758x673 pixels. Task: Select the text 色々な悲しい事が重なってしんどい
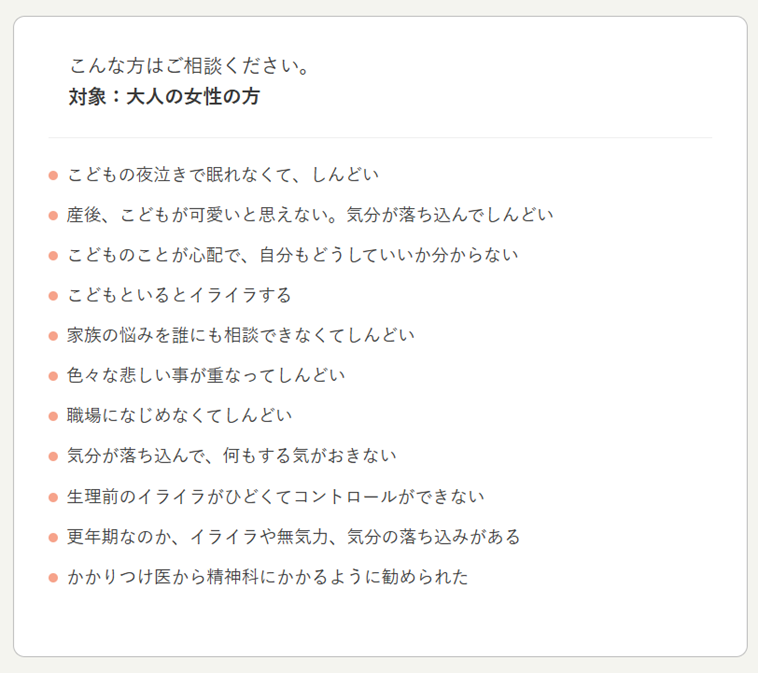pyautogui.click(x=206, y=376)
